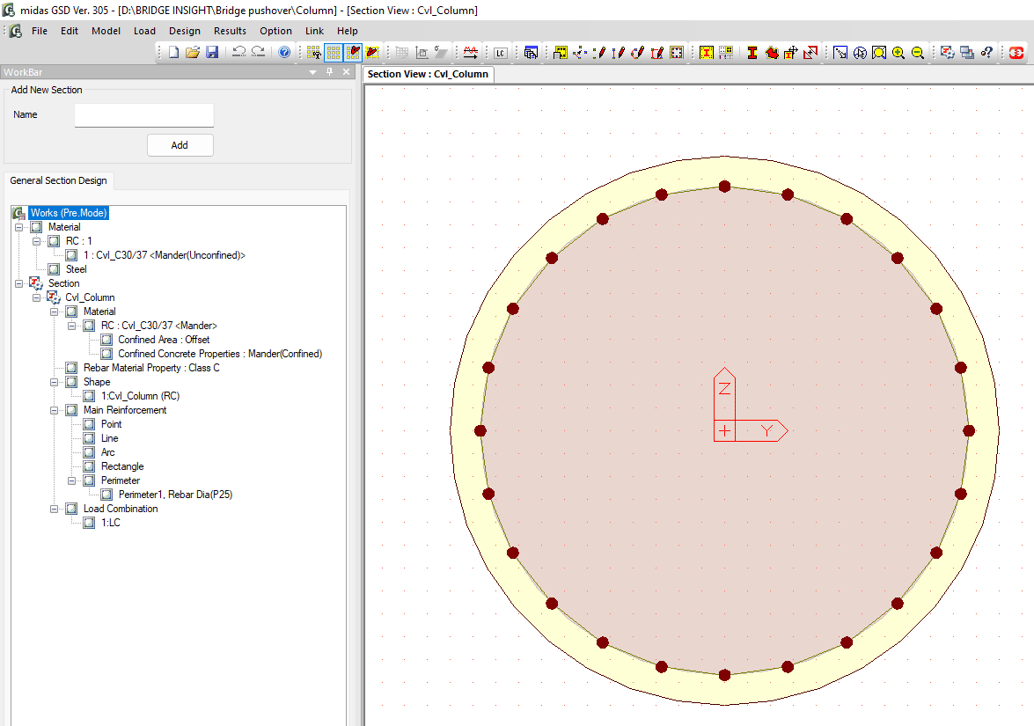Click the Open file folder icon
Viewport: 1034px width, 726px height.
click(x=193, y=52)
